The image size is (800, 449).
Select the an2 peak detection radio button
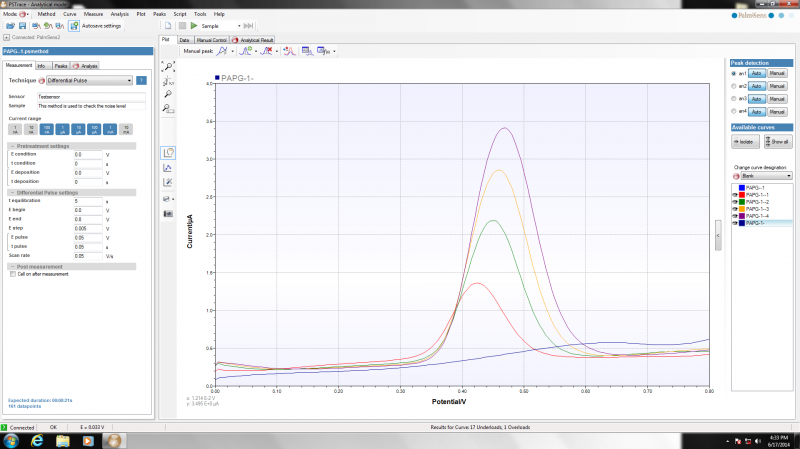point(734,86)
